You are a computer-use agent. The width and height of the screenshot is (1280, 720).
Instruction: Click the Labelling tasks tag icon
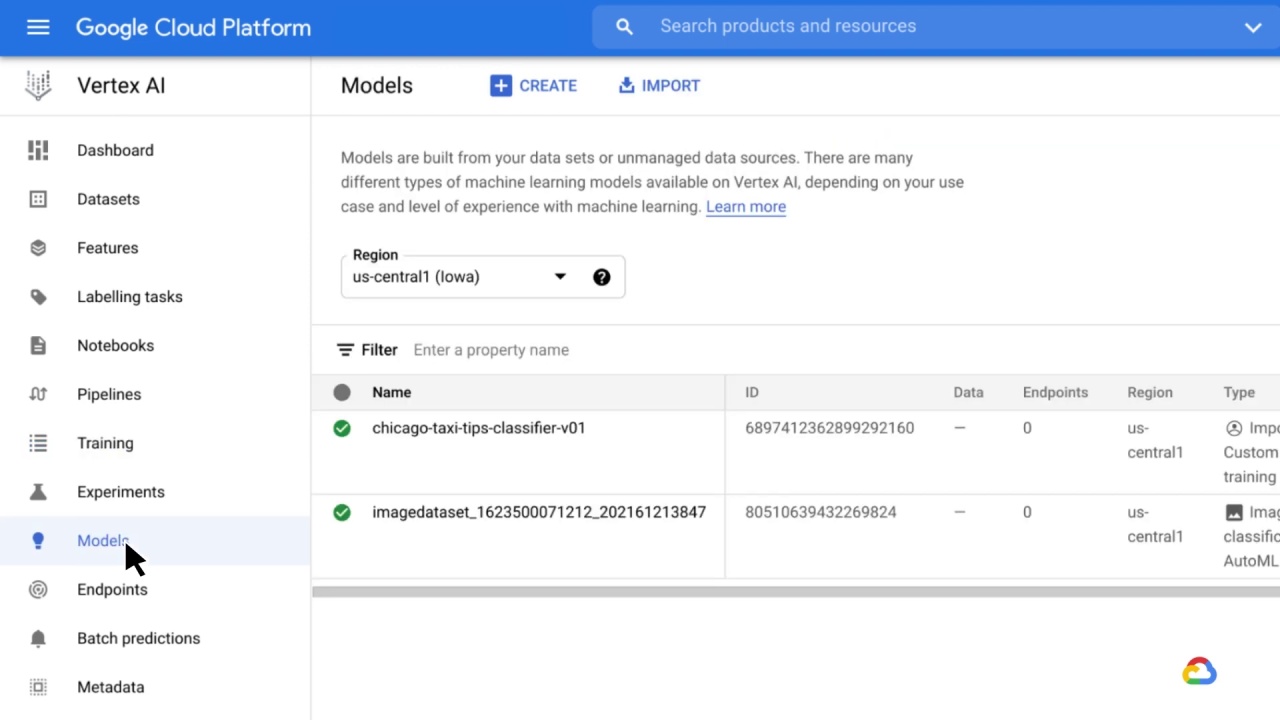click(x=38, y=297)
